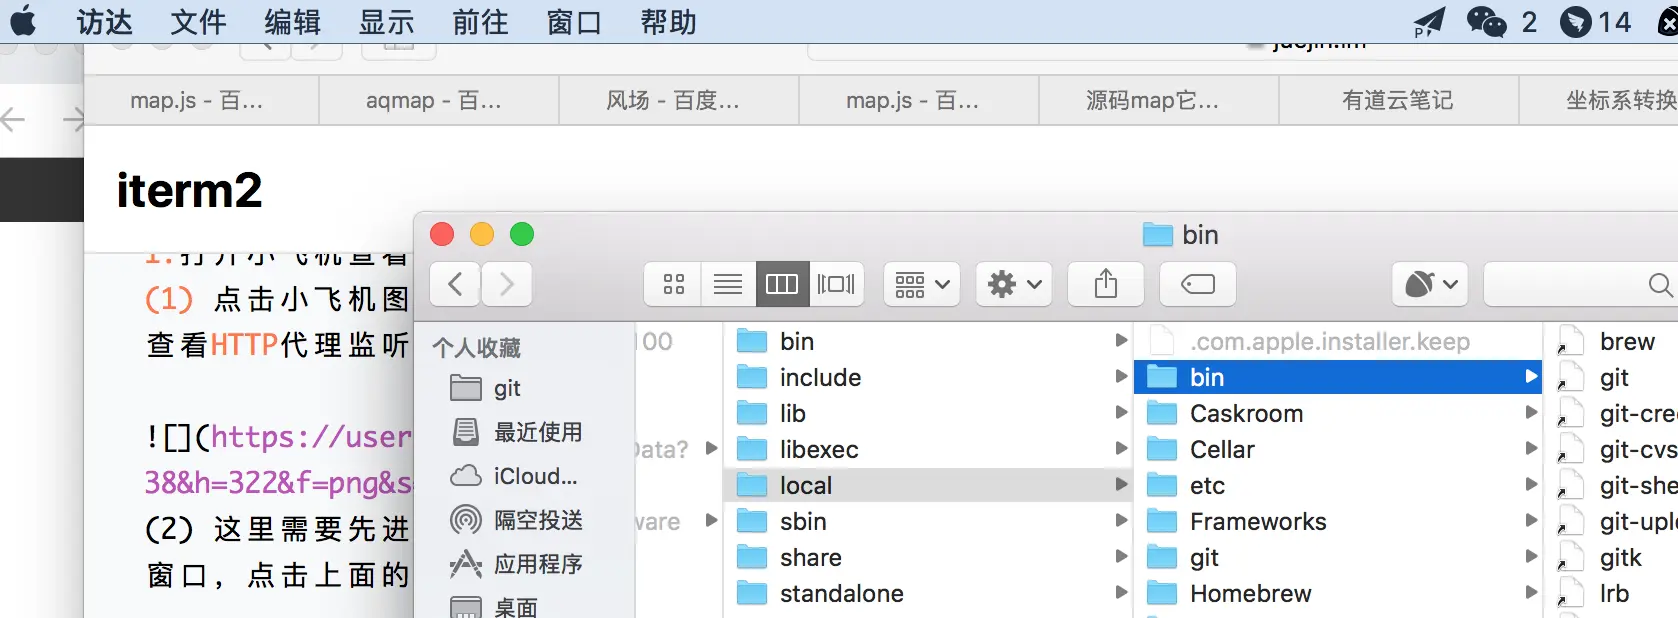Expand the libexec folder arrow
This screenshot has height=618, width=1678.
tap(1121, 449)
